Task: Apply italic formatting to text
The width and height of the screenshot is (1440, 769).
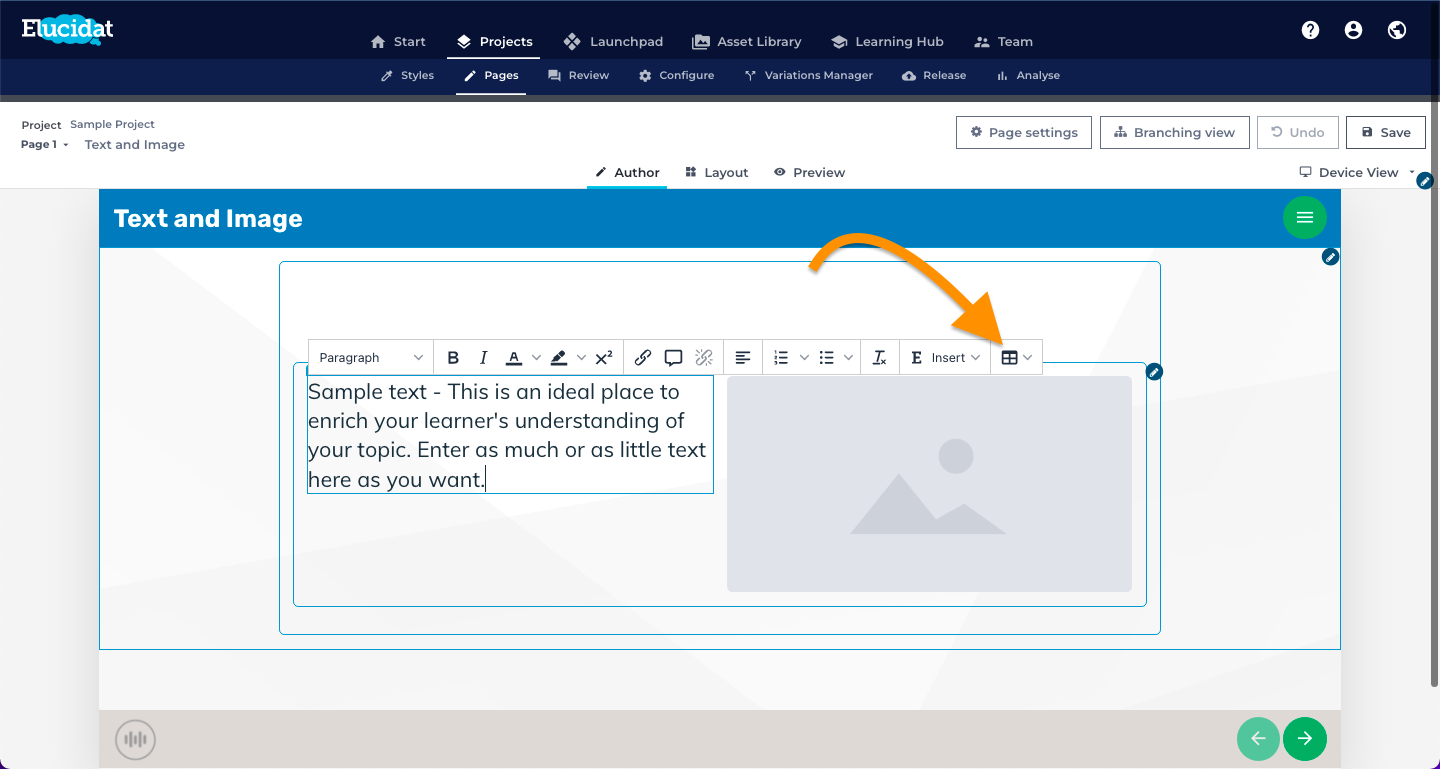Action: point(484,358)
